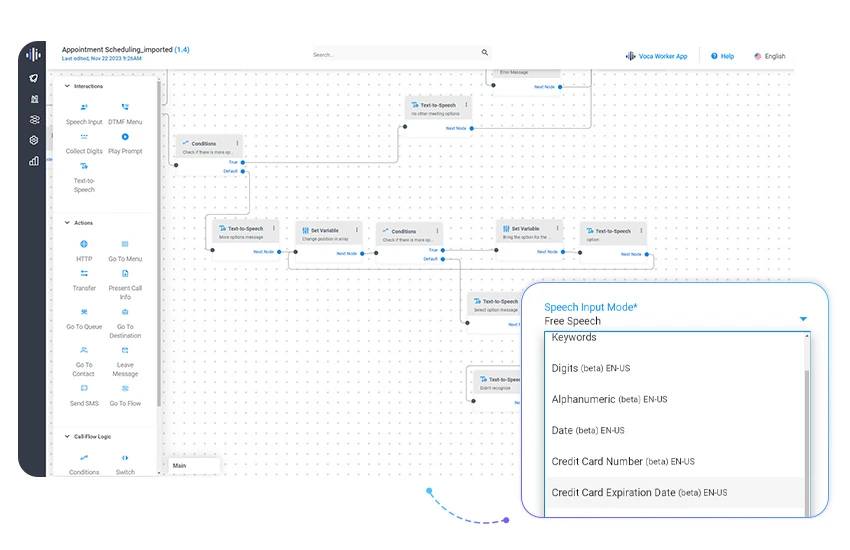Click the Help button
This screenshot has width=850, height=550.
(722, 56)
